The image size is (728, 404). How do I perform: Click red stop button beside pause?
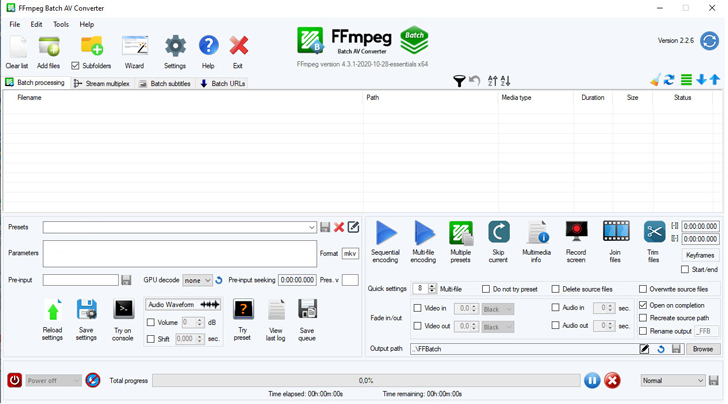(612, 381)
